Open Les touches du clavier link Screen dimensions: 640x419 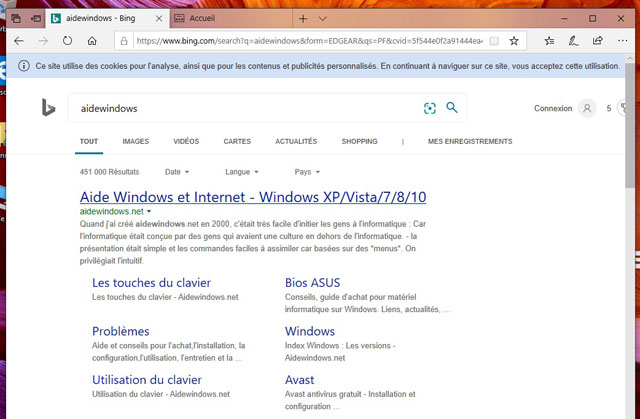pyautogui.click(x=151, y=283)
